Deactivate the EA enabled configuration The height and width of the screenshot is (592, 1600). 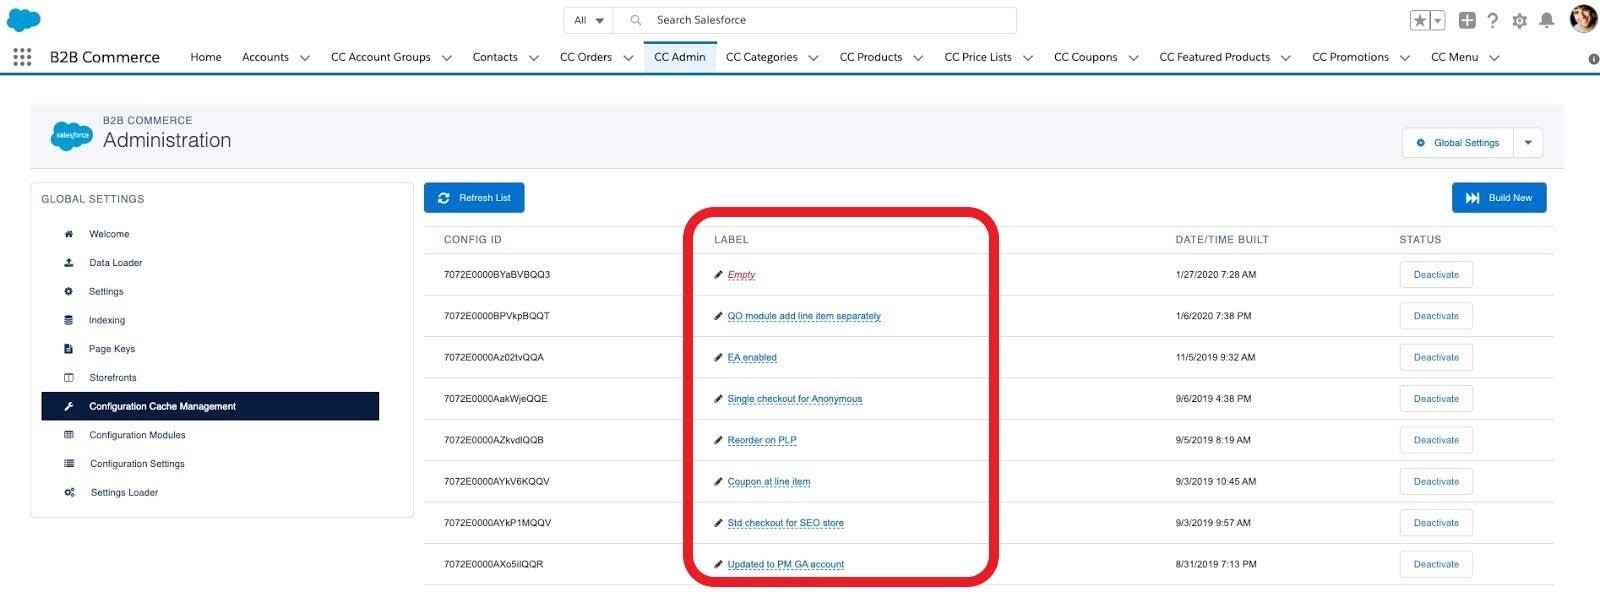pos(1436,357)
